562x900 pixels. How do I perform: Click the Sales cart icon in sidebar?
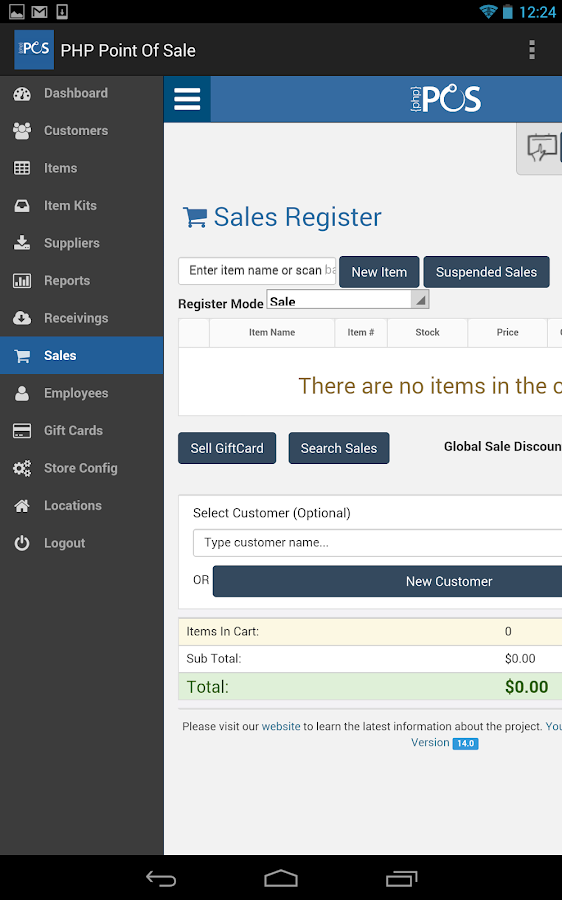(x=22, y=356)
